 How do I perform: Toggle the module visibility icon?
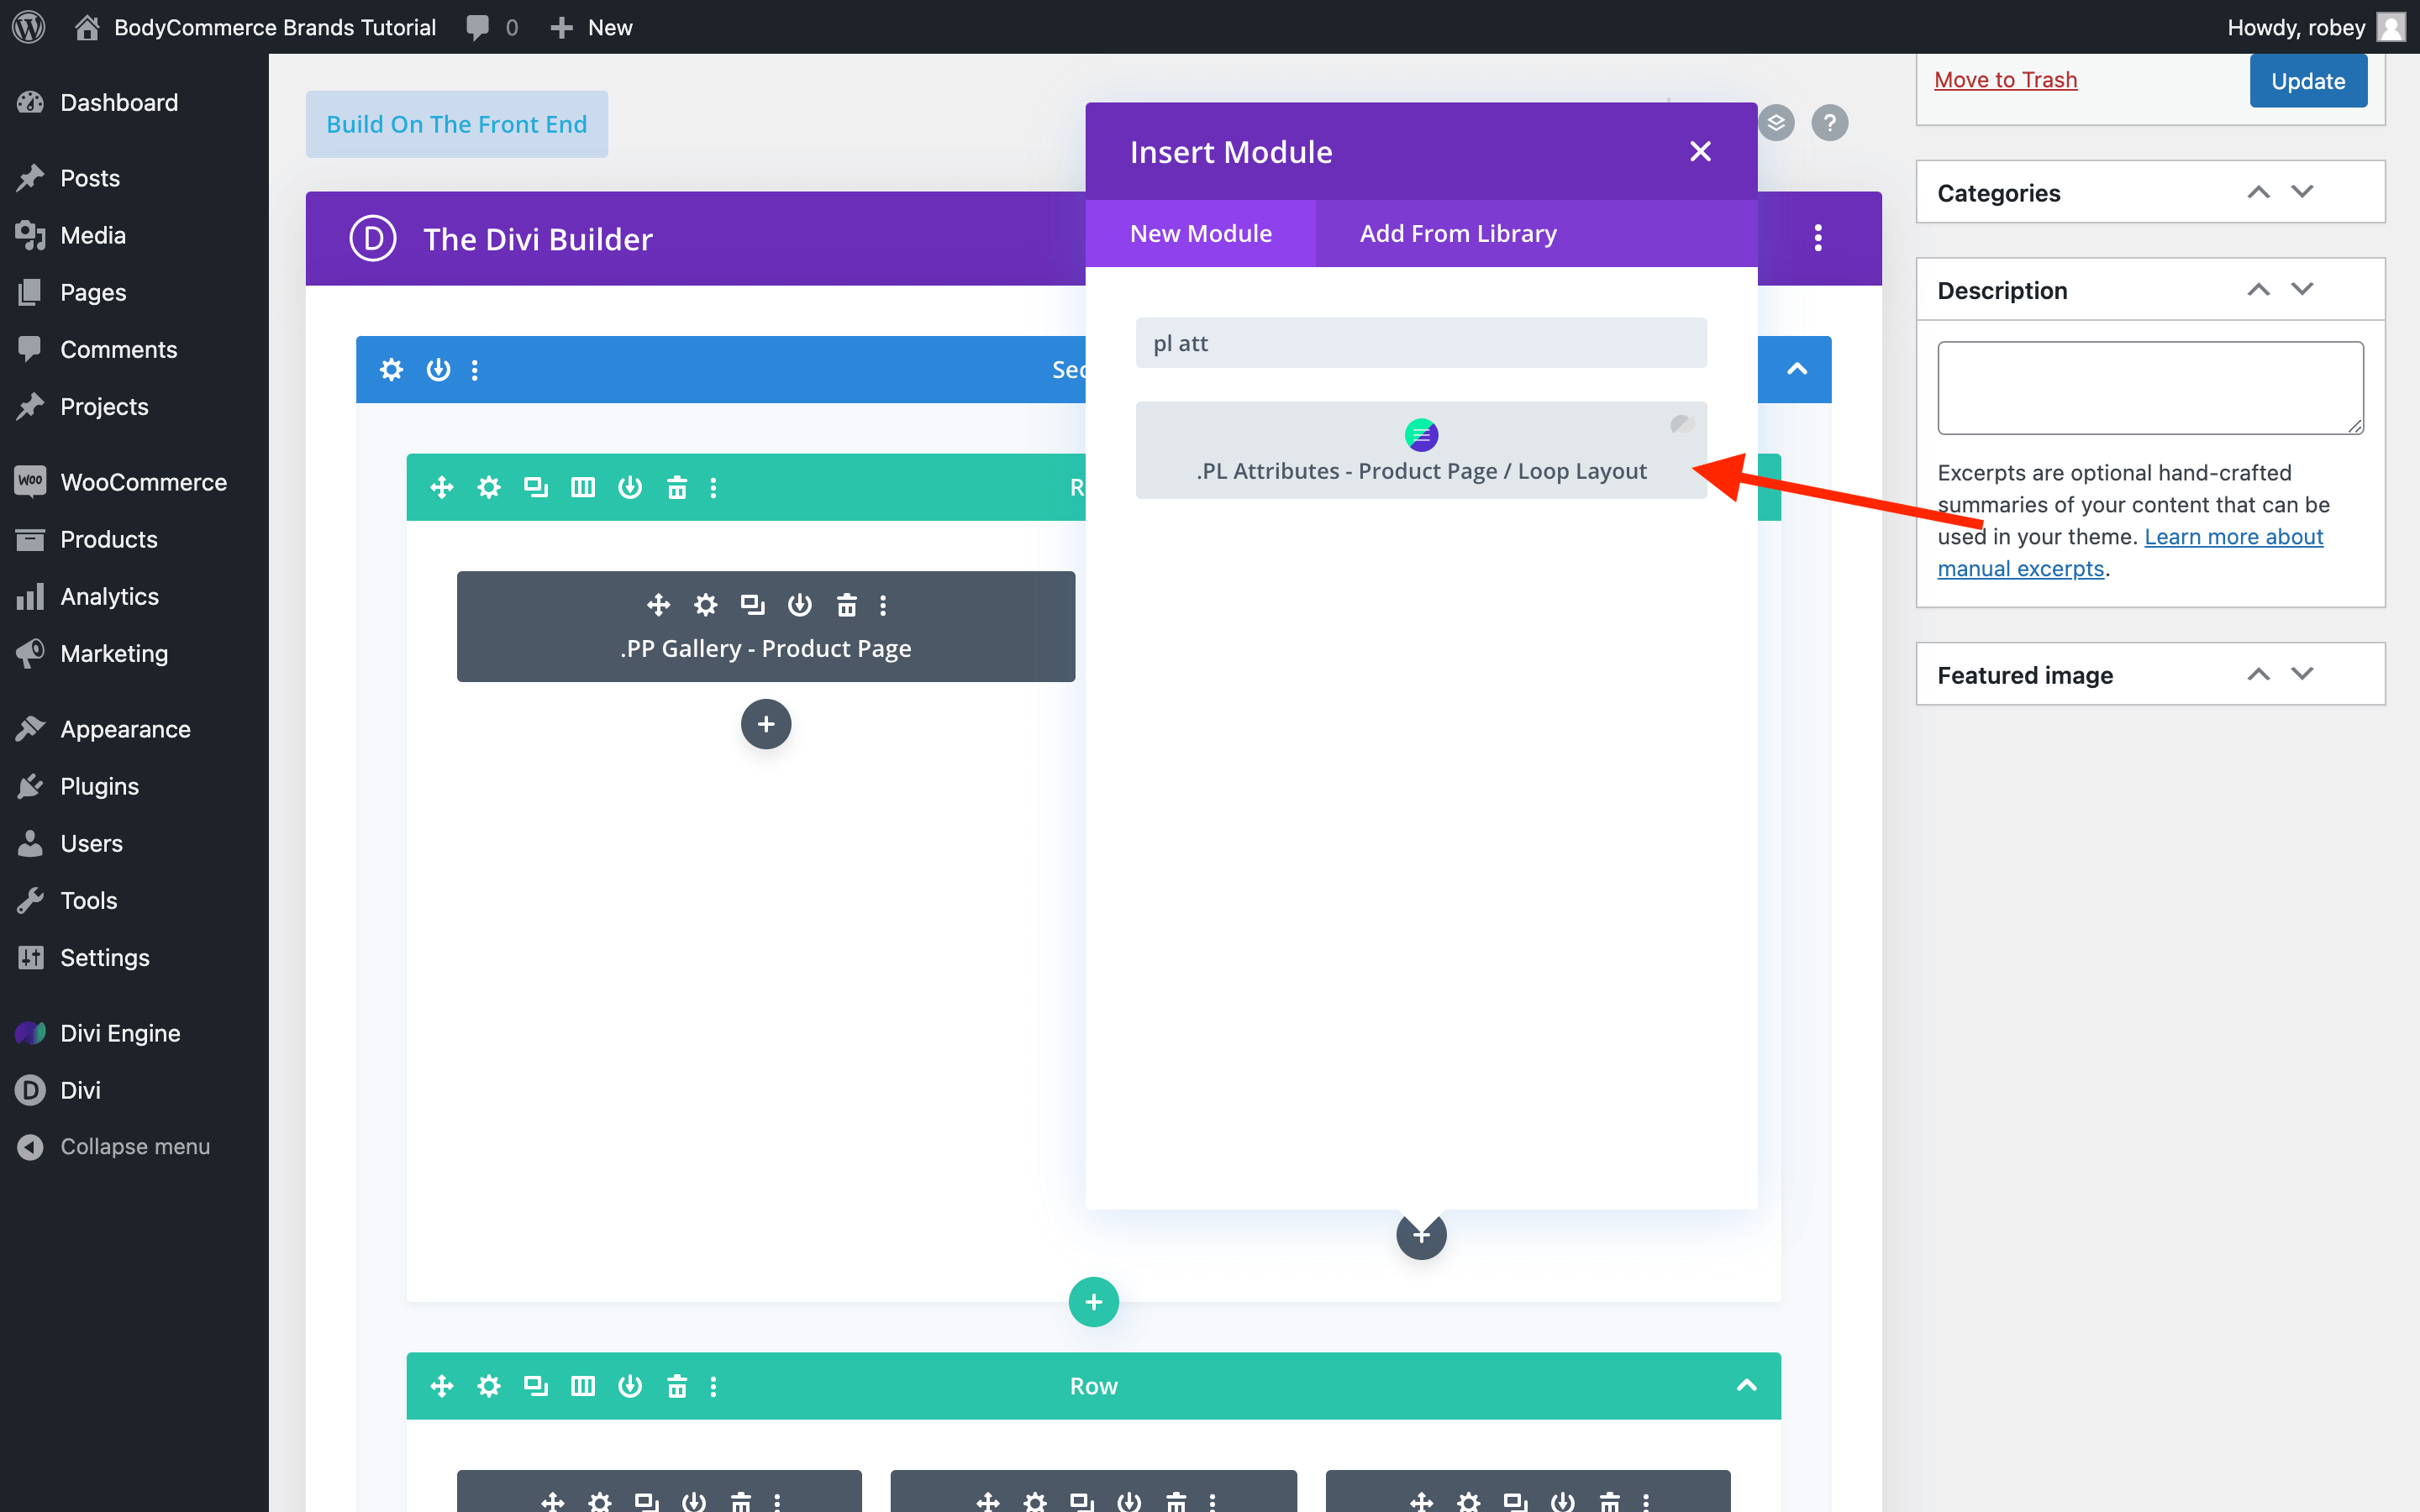click(x=798, y=605)
